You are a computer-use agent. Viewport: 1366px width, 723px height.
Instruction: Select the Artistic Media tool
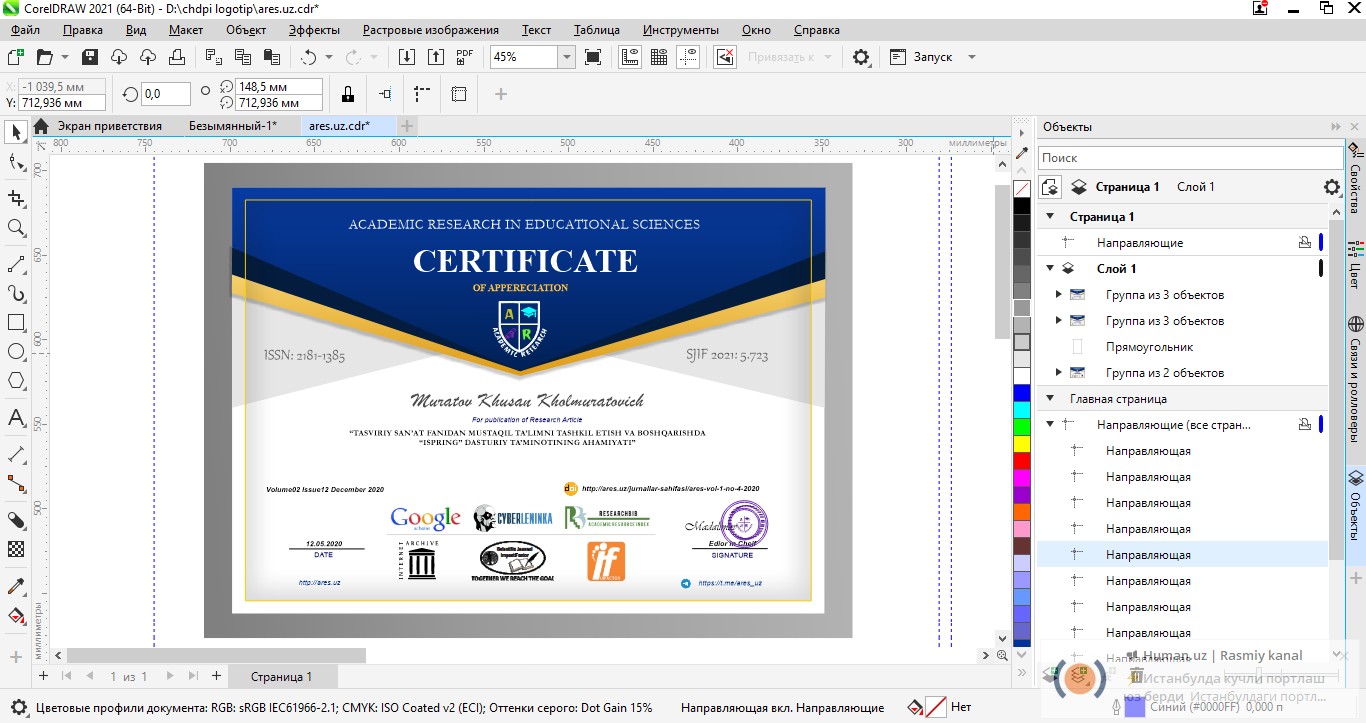point(16,293)
